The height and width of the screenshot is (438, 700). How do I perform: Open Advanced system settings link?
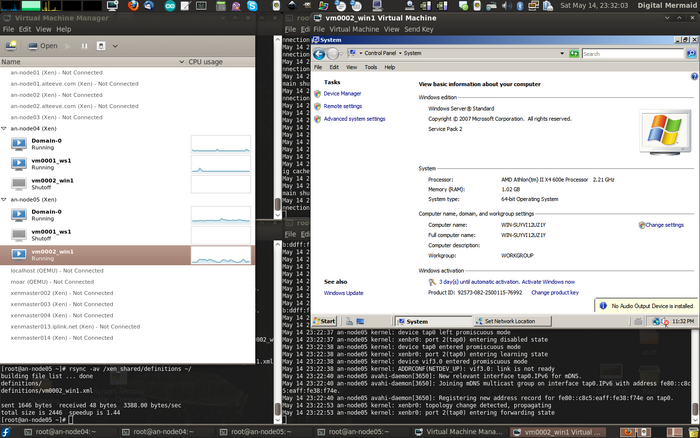point(354,119)
